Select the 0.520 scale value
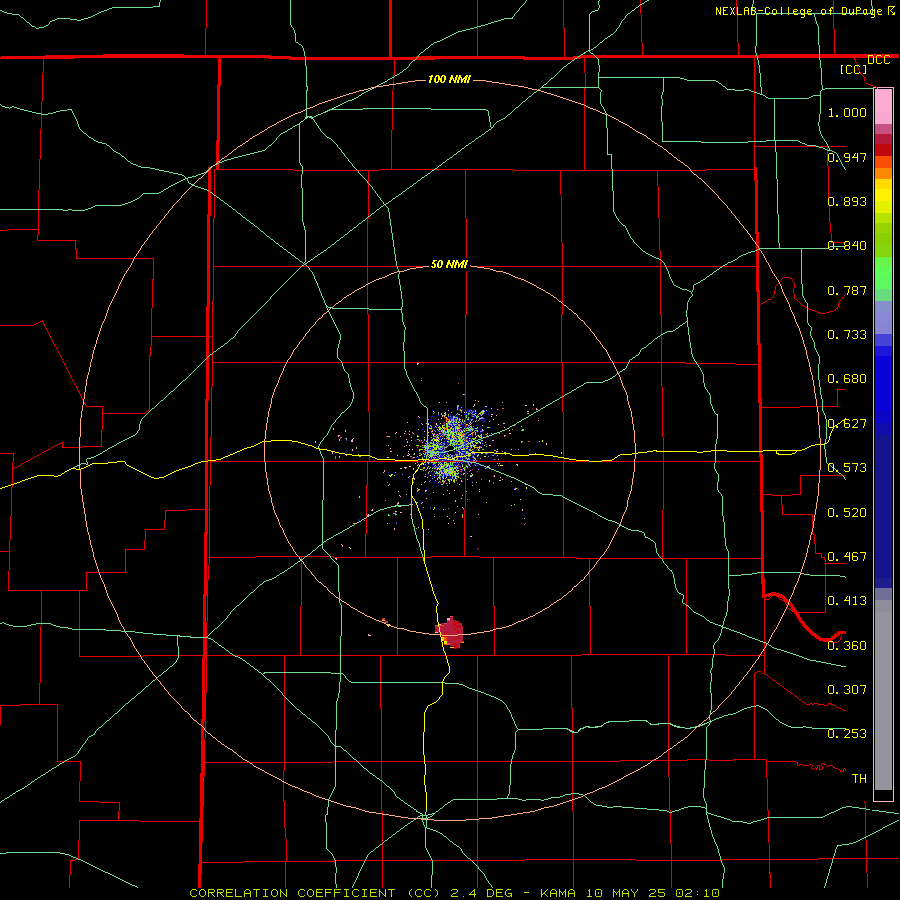The width and height of the screenshot is (900, 900). click(847, 512)
